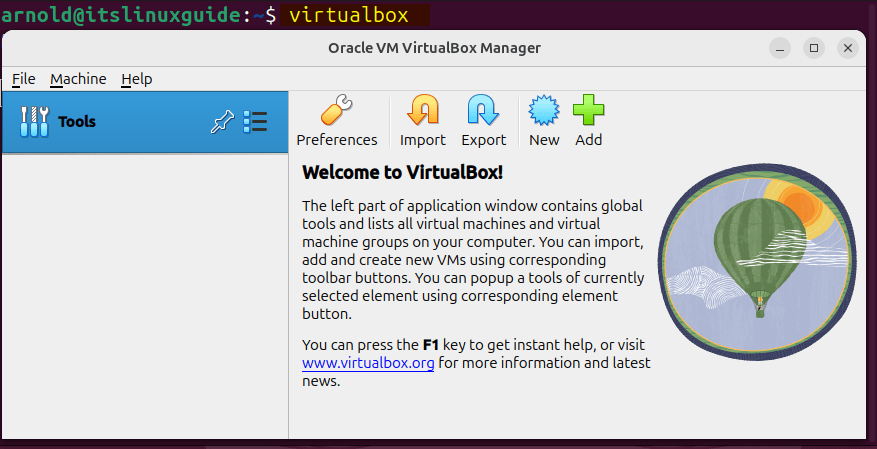Screen dimensions: 877x449
Task: Minimize the VirtualBox Manager window
Action: tap(780, 48)
